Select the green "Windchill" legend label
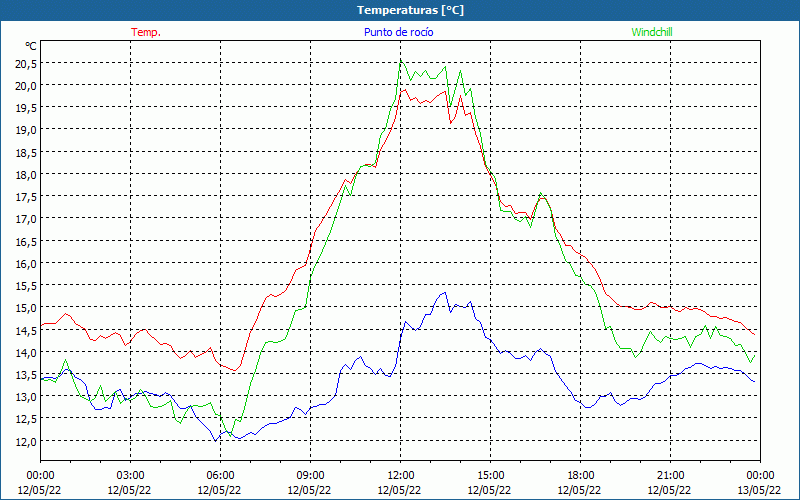Viewport: 800px width, 500px height. click(x=652, y=32)
